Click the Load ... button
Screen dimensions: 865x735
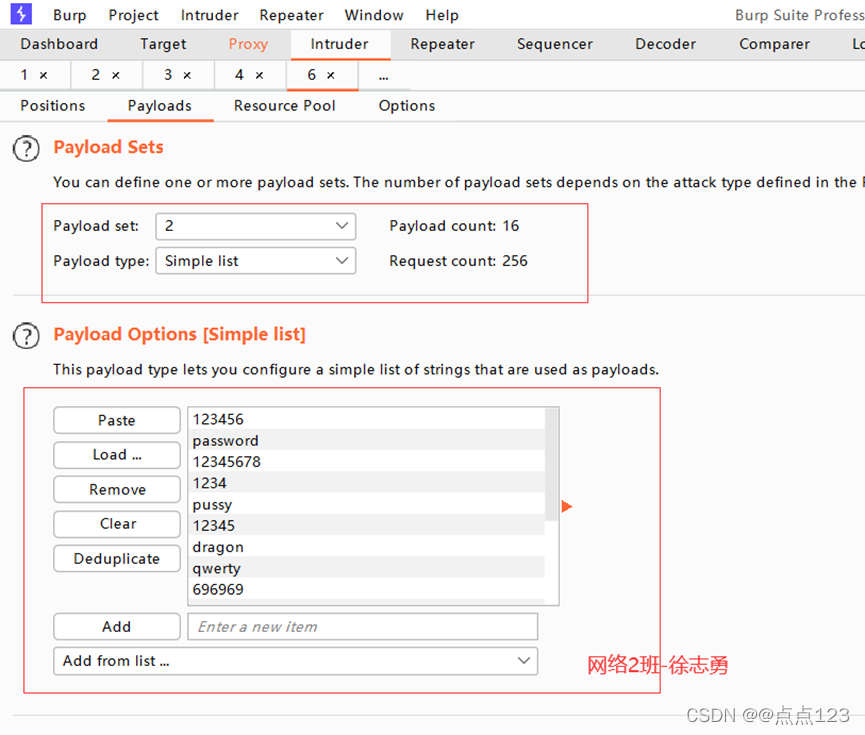click(117, 455)
